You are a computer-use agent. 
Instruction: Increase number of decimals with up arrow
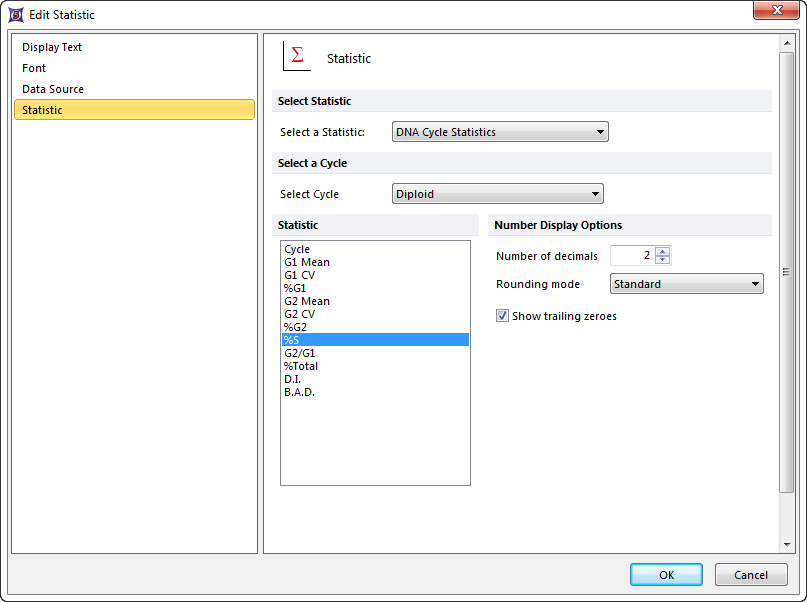click(x=663, y=251)
